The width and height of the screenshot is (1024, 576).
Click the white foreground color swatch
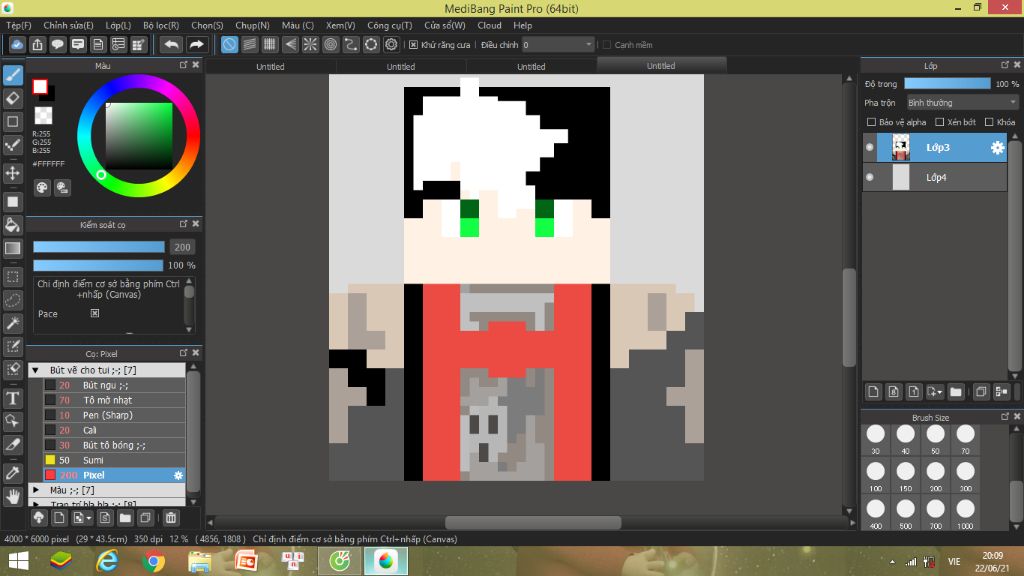pyautogui.click(x=40, y=86)
